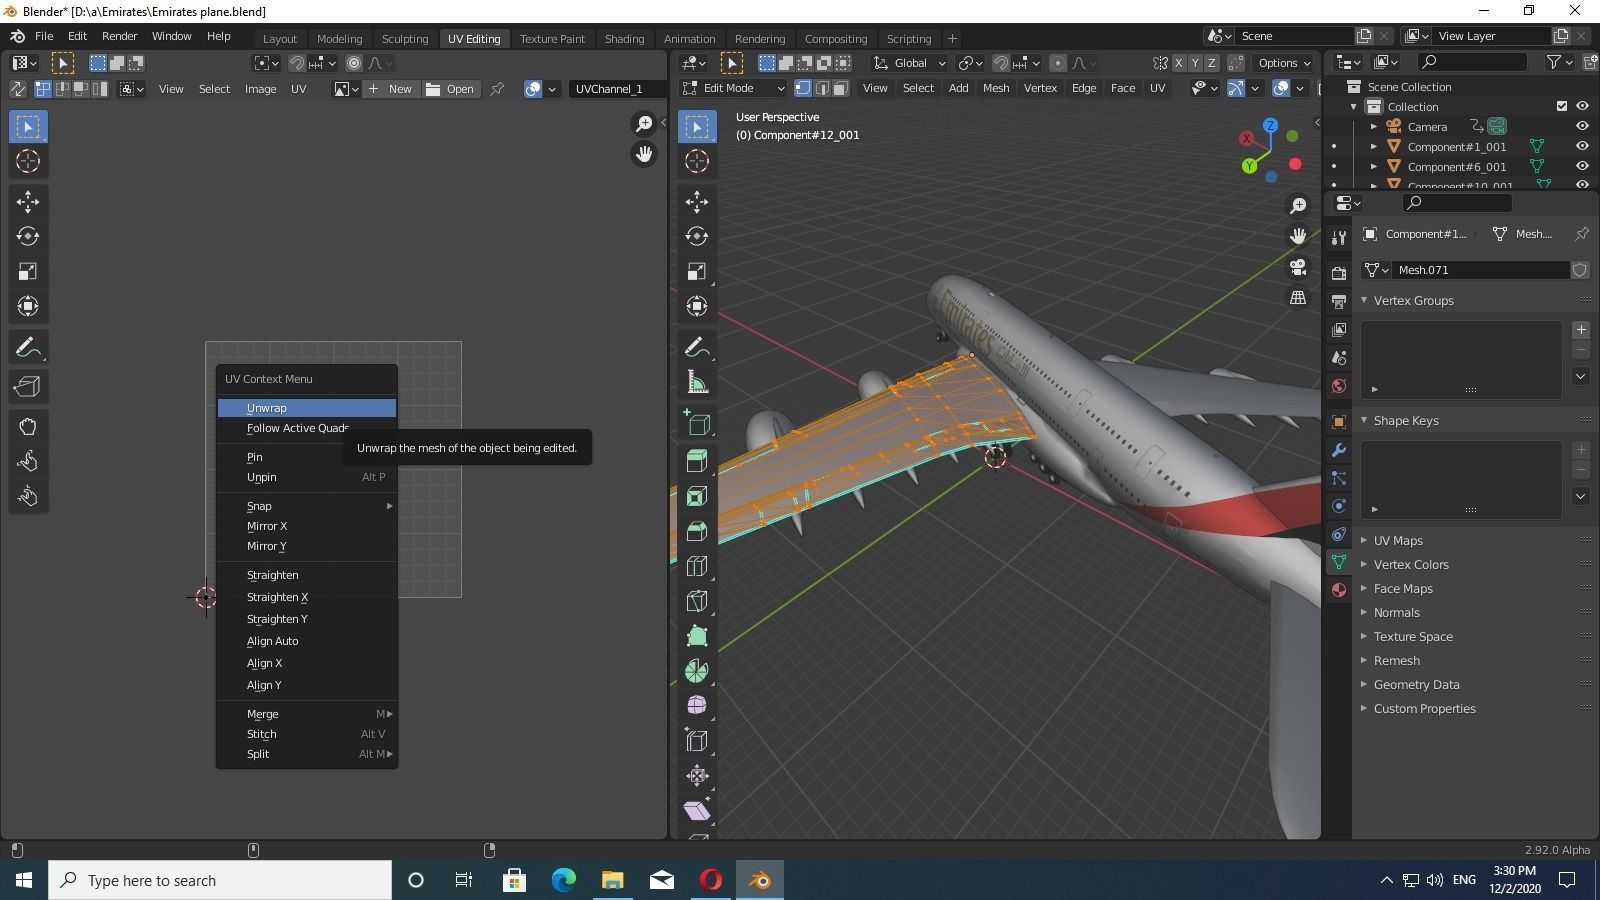Select the Annotate tool in UV editor
This screenshot has height=900, width=1600.
click(x=28, y=347)
